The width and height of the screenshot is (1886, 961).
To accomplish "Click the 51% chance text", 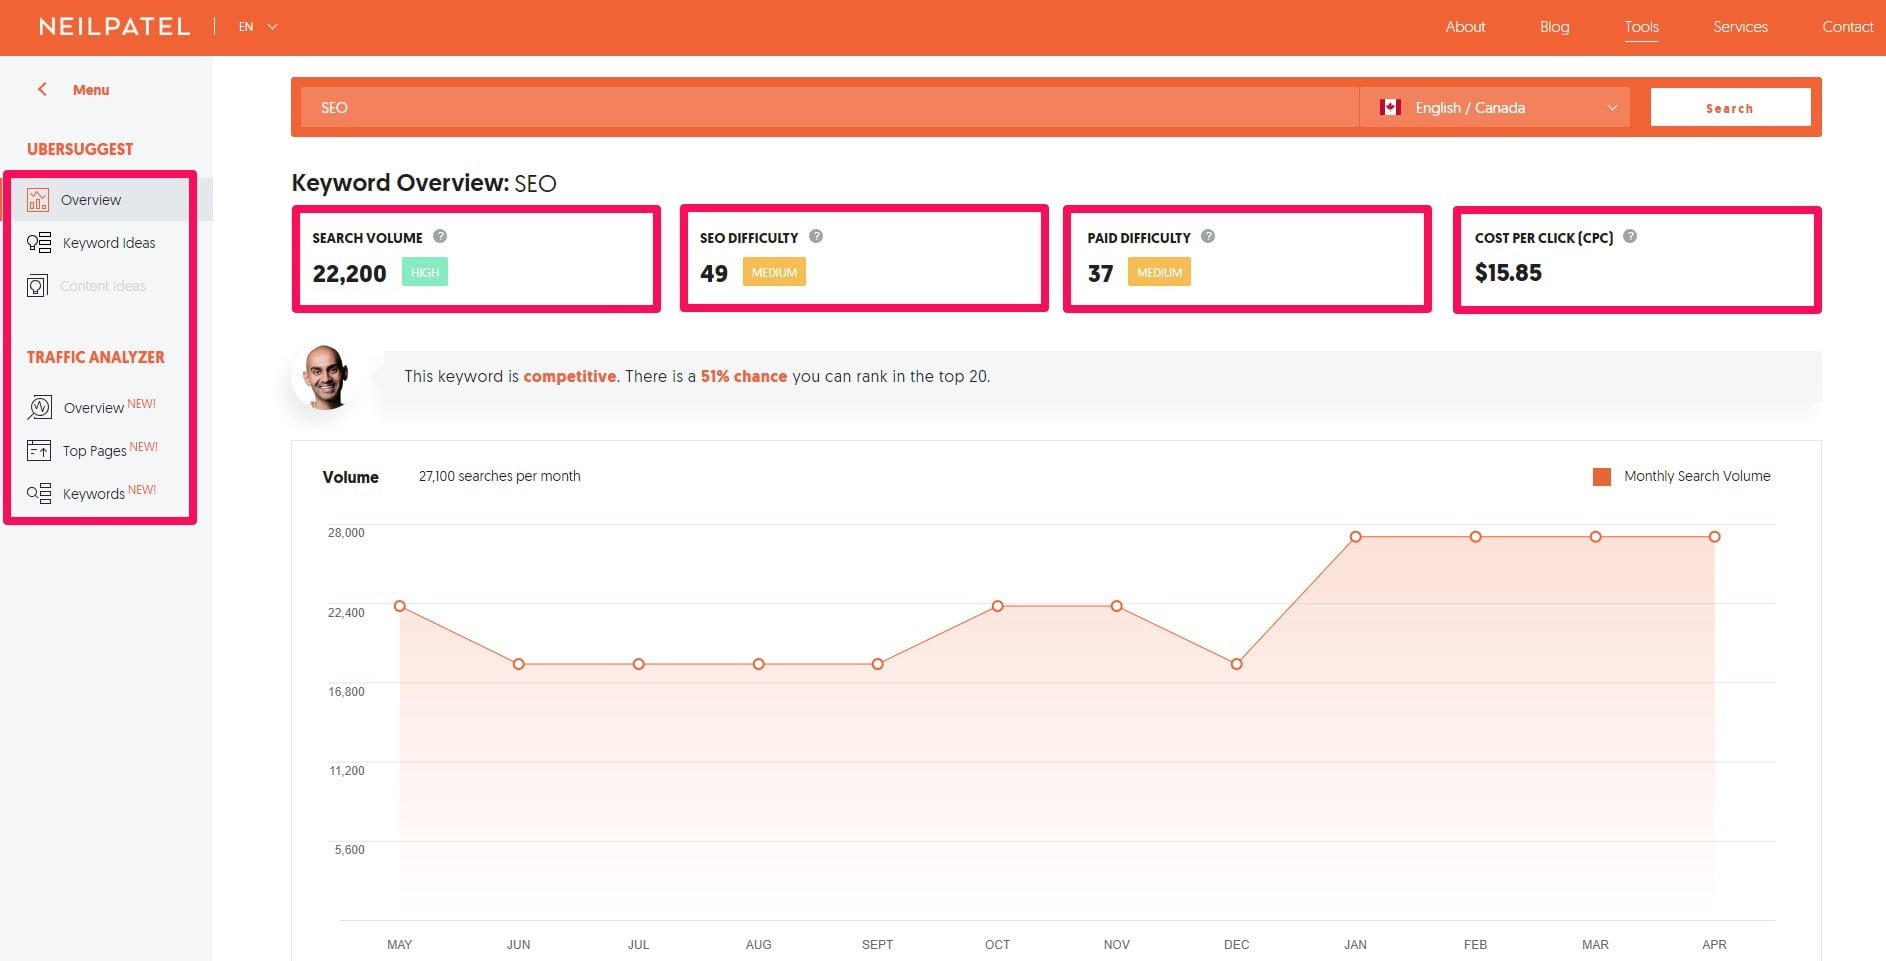I will coord(743,376).
